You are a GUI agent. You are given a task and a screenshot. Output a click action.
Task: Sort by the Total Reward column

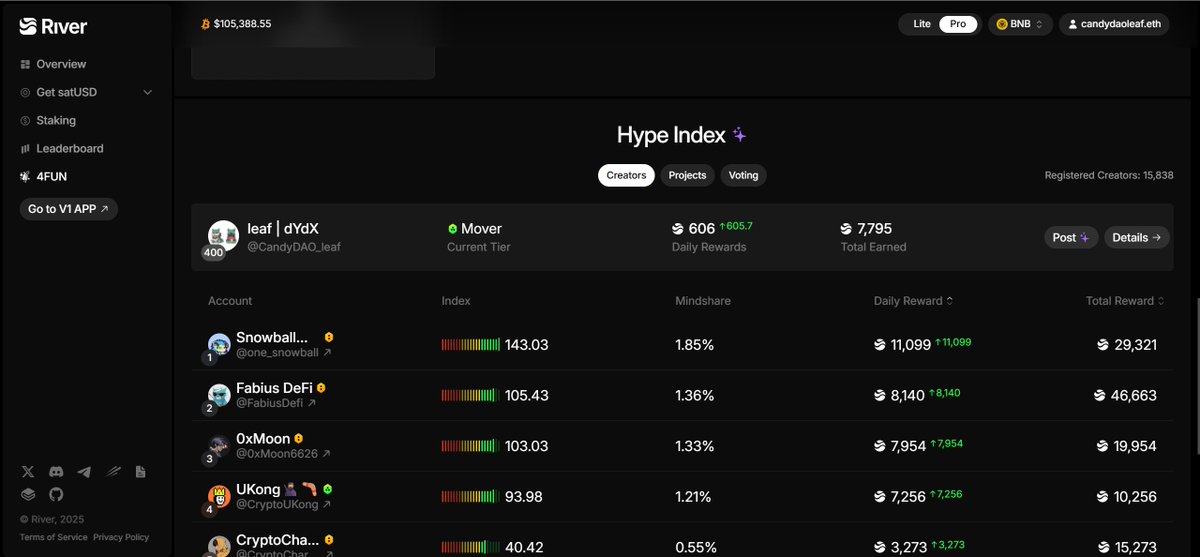pyautogui.click(x=1125, y=301)
